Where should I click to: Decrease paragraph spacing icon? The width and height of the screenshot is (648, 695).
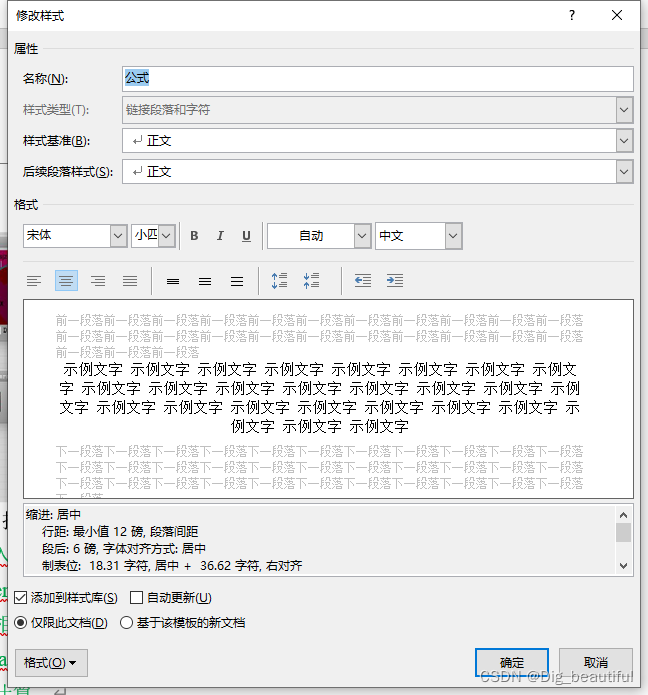[312, 281]
